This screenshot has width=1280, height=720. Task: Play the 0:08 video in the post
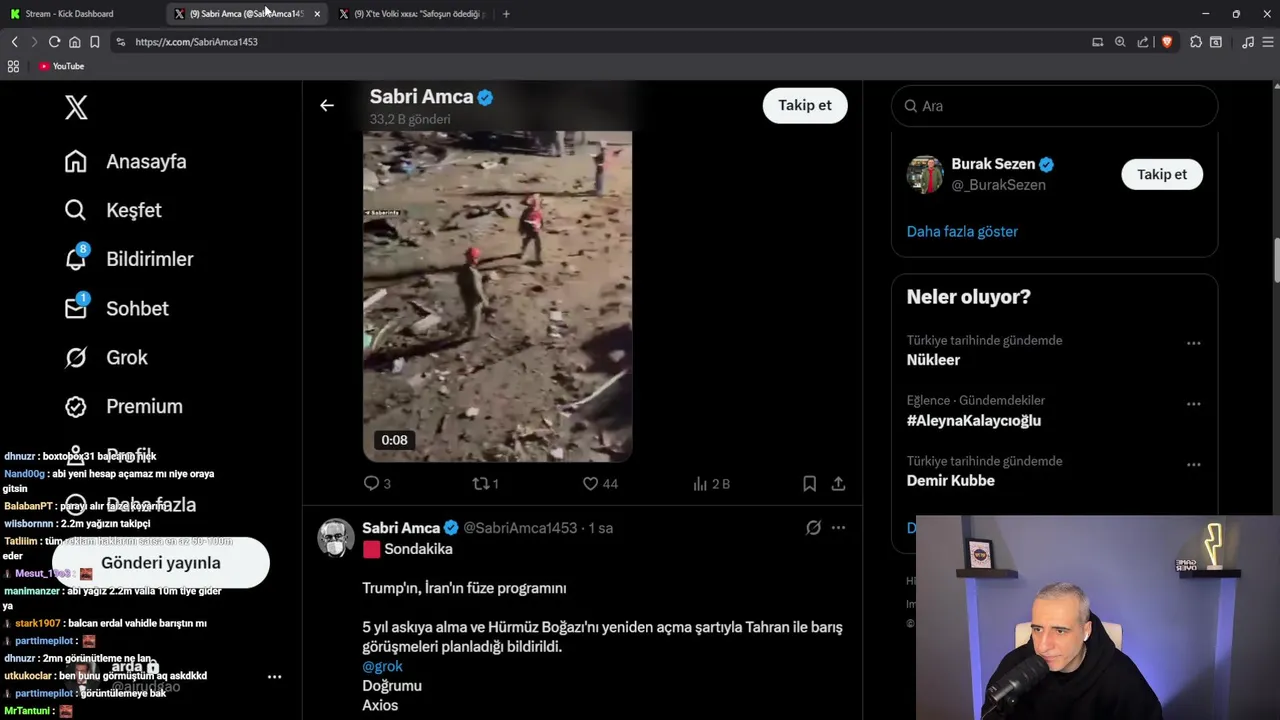pos(497,296)
